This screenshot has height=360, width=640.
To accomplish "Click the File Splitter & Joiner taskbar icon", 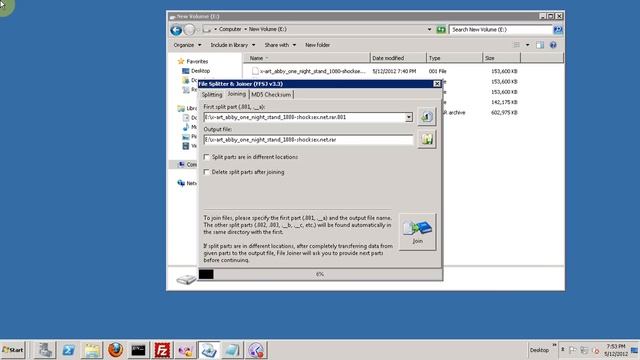I will coord(209,350).
